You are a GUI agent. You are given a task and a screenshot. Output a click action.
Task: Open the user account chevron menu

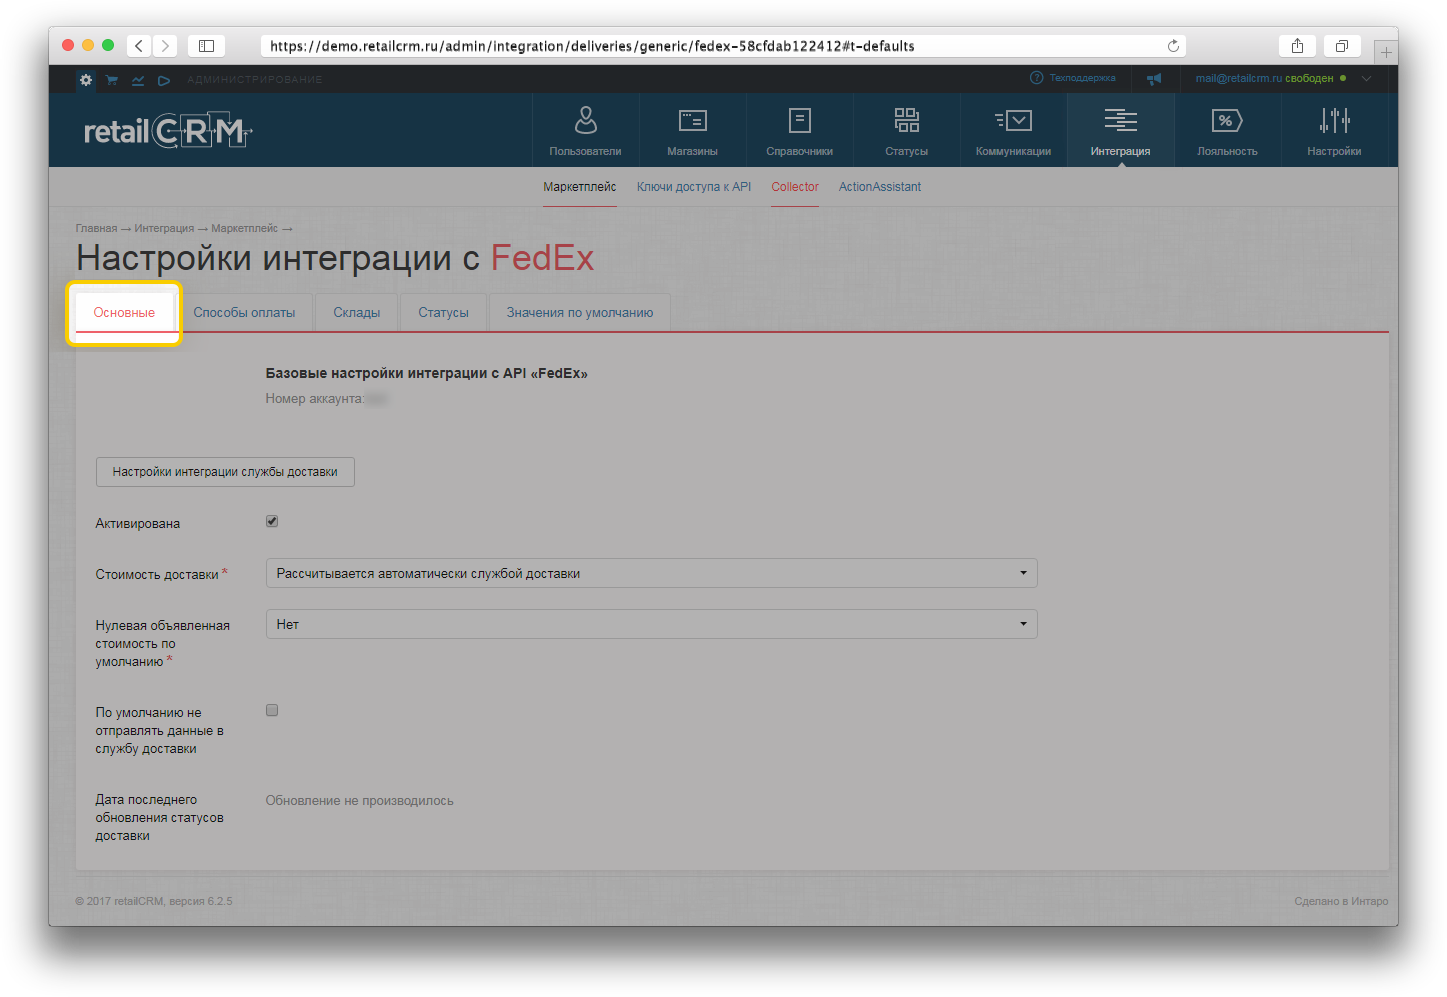click(x=1366, y=77)
